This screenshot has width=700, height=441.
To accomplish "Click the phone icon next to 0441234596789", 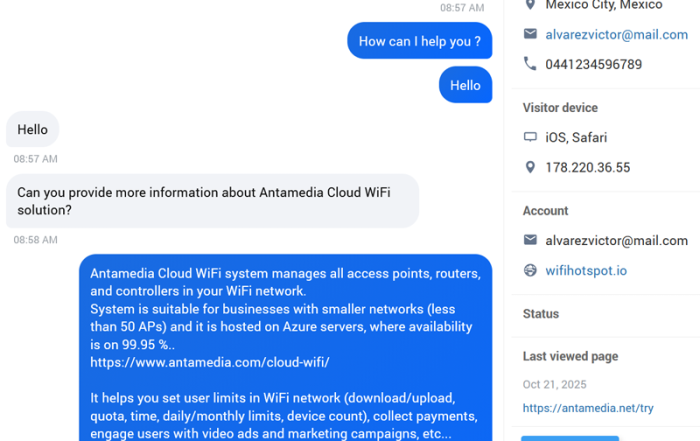I will tap(530, 64).
